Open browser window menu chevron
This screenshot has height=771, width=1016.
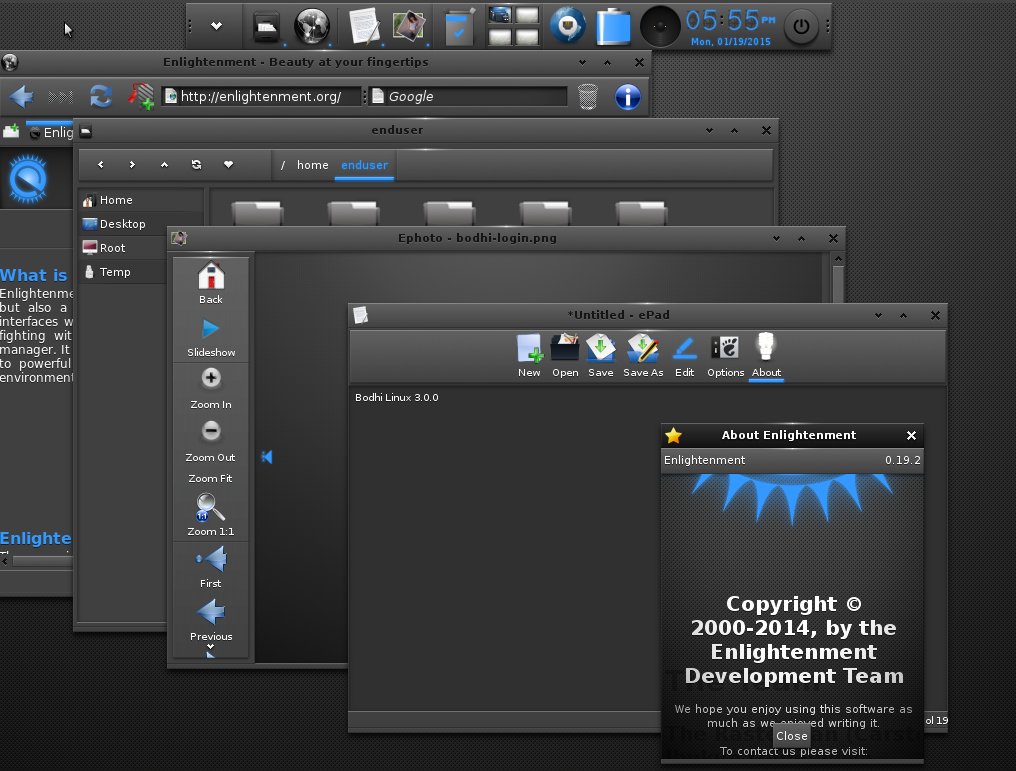(x=583, y=62)
